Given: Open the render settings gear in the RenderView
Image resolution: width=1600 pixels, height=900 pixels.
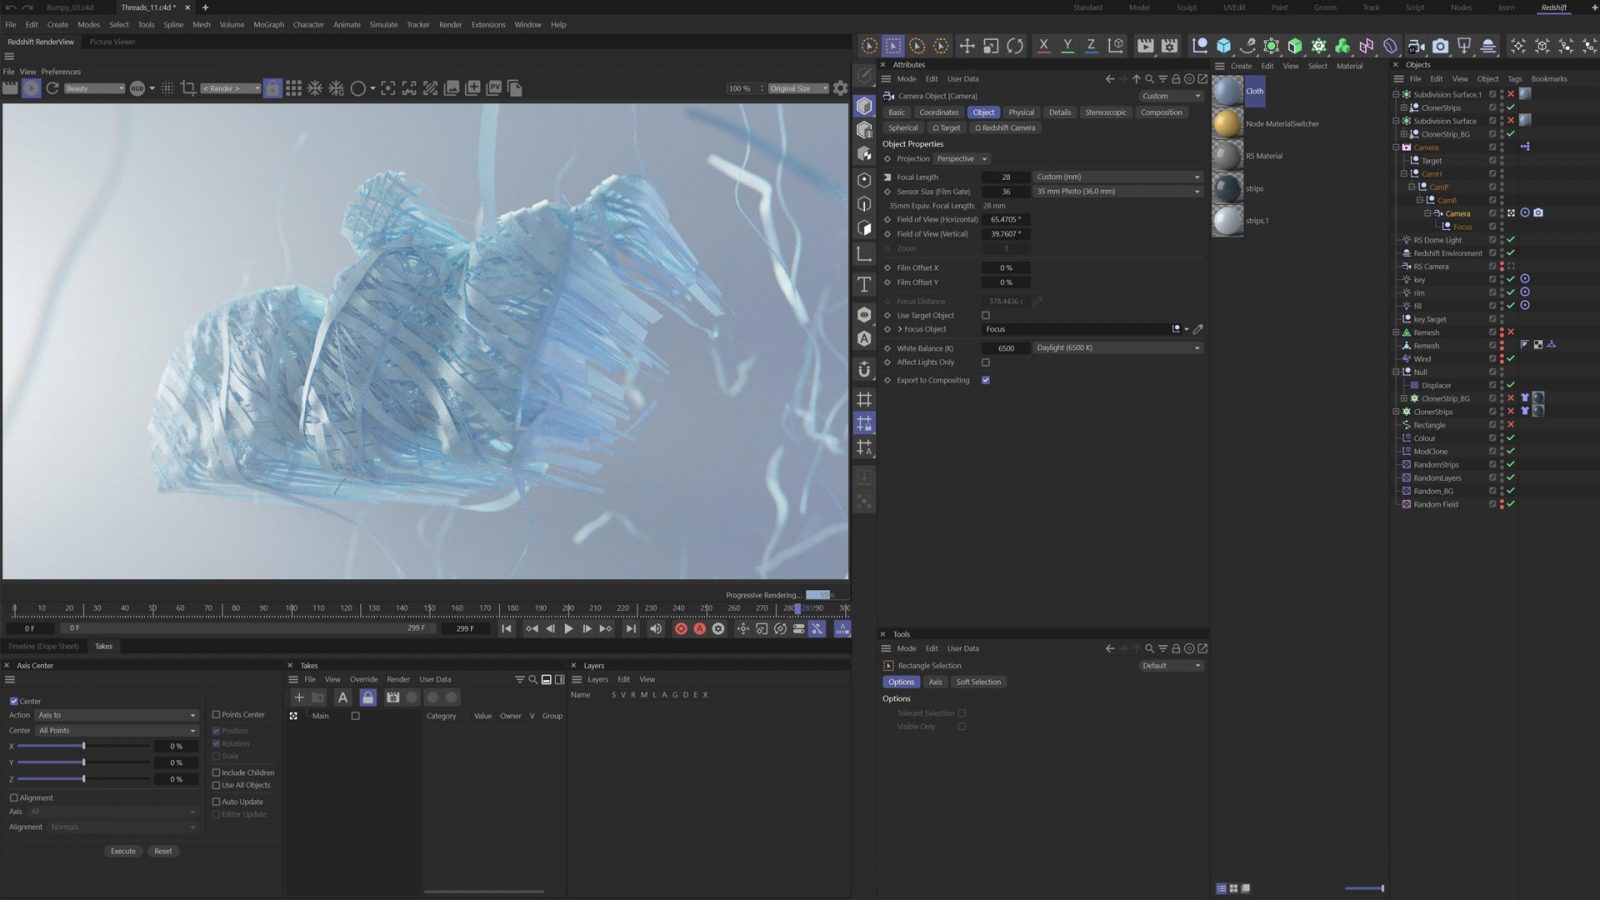Looking at the screenshot, I should click(x=840, y=88).
